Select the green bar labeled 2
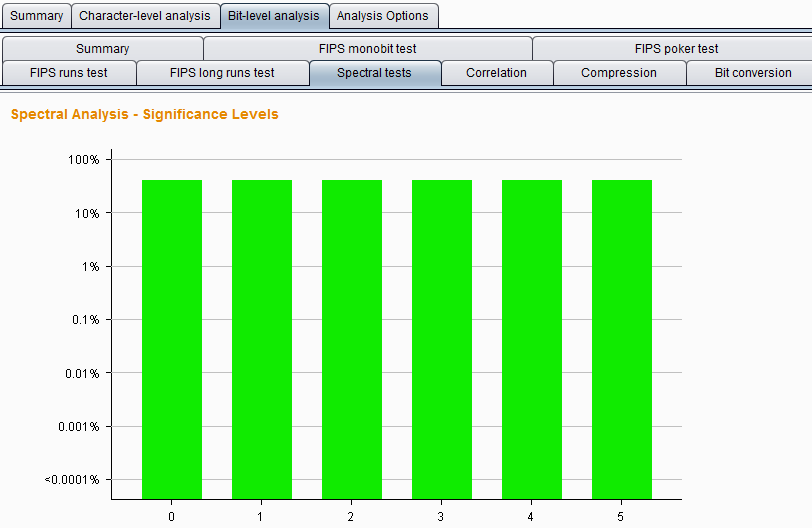 (352, 339)
